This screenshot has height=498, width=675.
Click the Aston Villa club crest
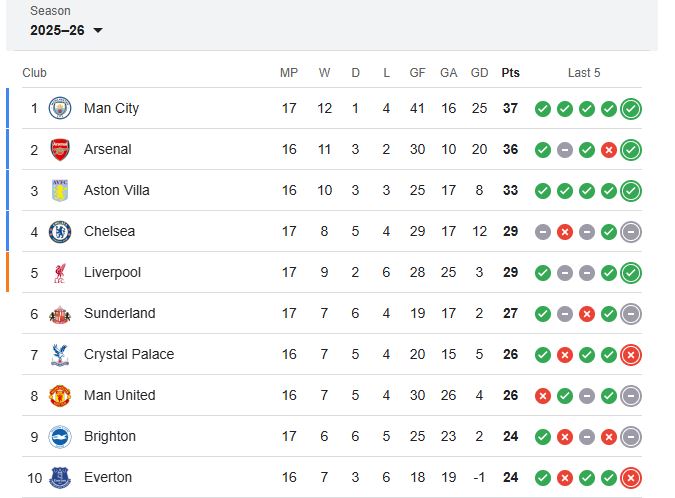coord(60,190)
